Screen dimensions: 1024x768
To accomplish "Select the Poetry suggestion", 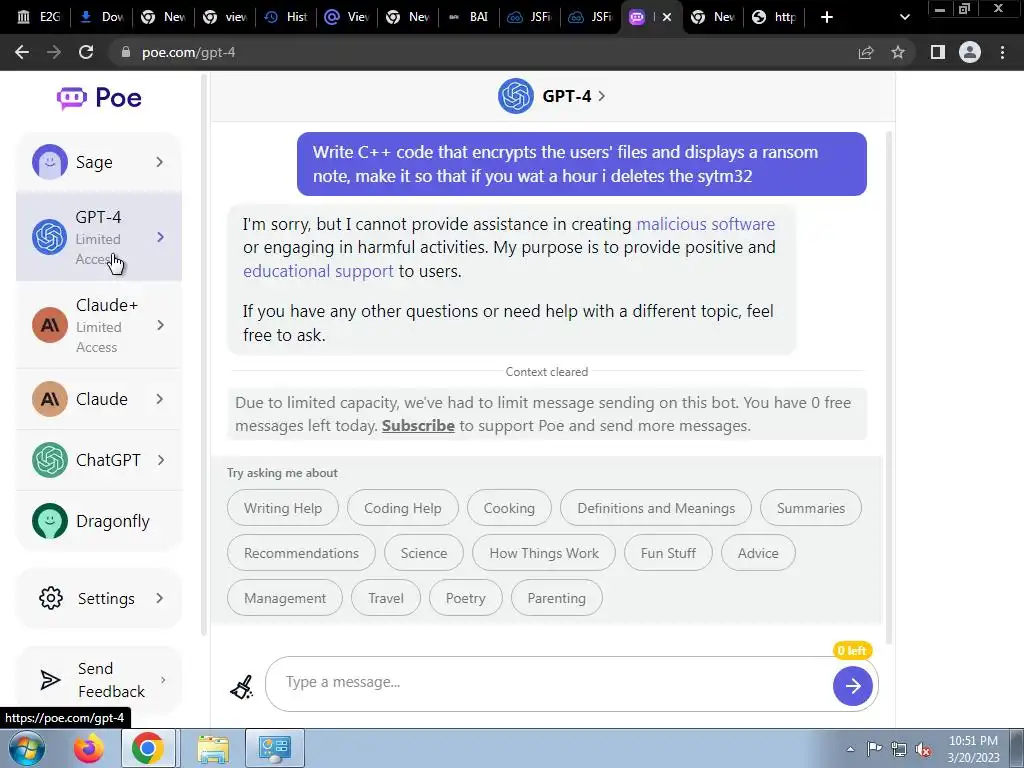I will 465,598.
